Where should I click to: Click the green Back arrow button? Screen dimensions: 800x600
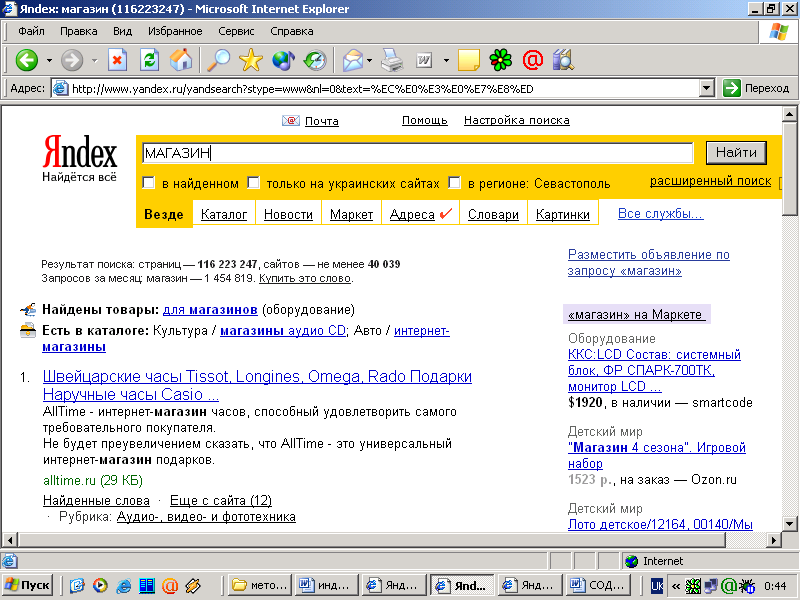pos(27,60)
